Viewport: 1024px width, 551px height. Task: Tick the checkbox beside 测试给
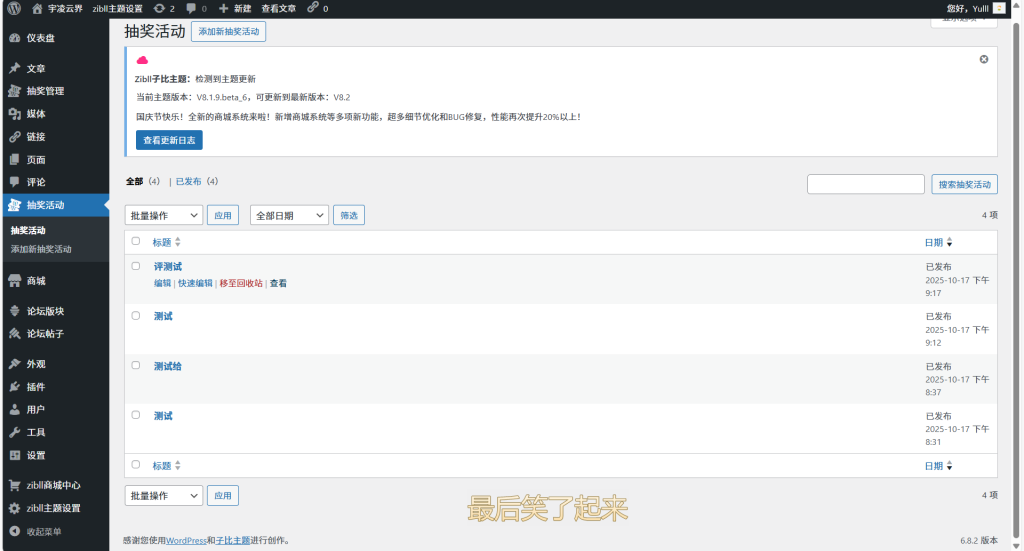coord(136,365)
